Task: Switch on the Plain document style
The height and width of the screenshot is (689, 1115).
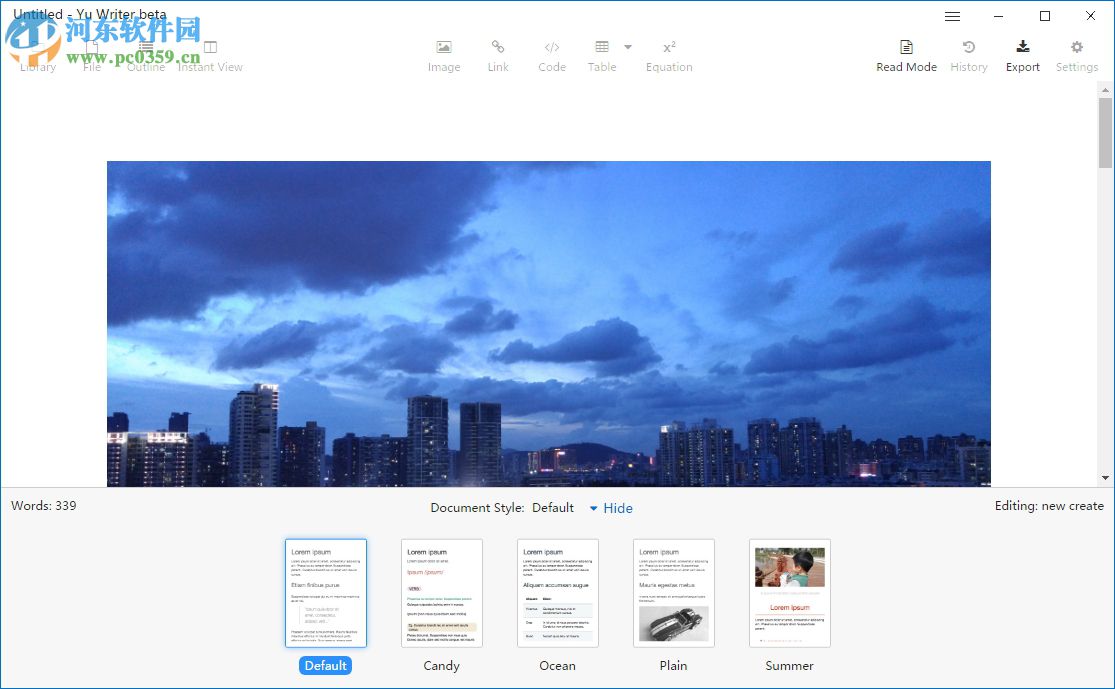Action: pyautogui.click(x=673, y=592)
